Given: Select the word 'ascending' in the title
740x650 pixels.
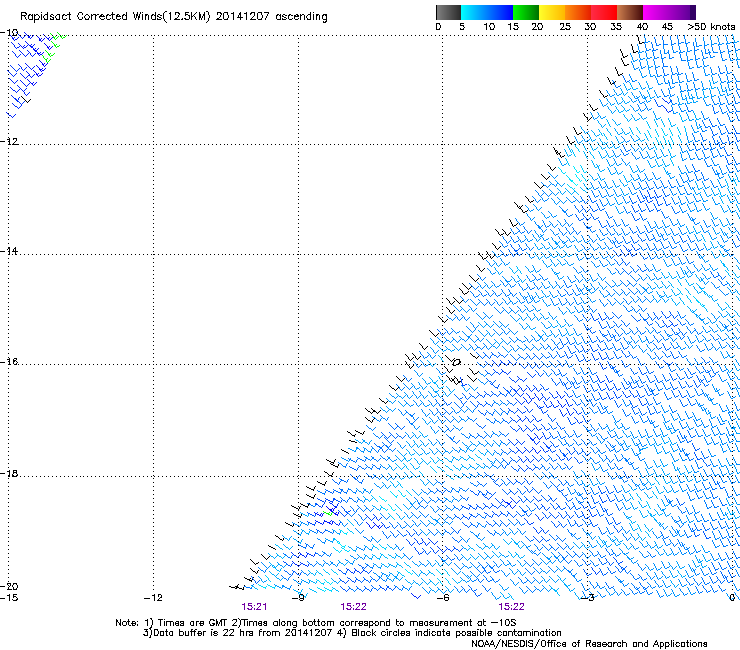Looking at the screenshot, I should coord(302,17).
